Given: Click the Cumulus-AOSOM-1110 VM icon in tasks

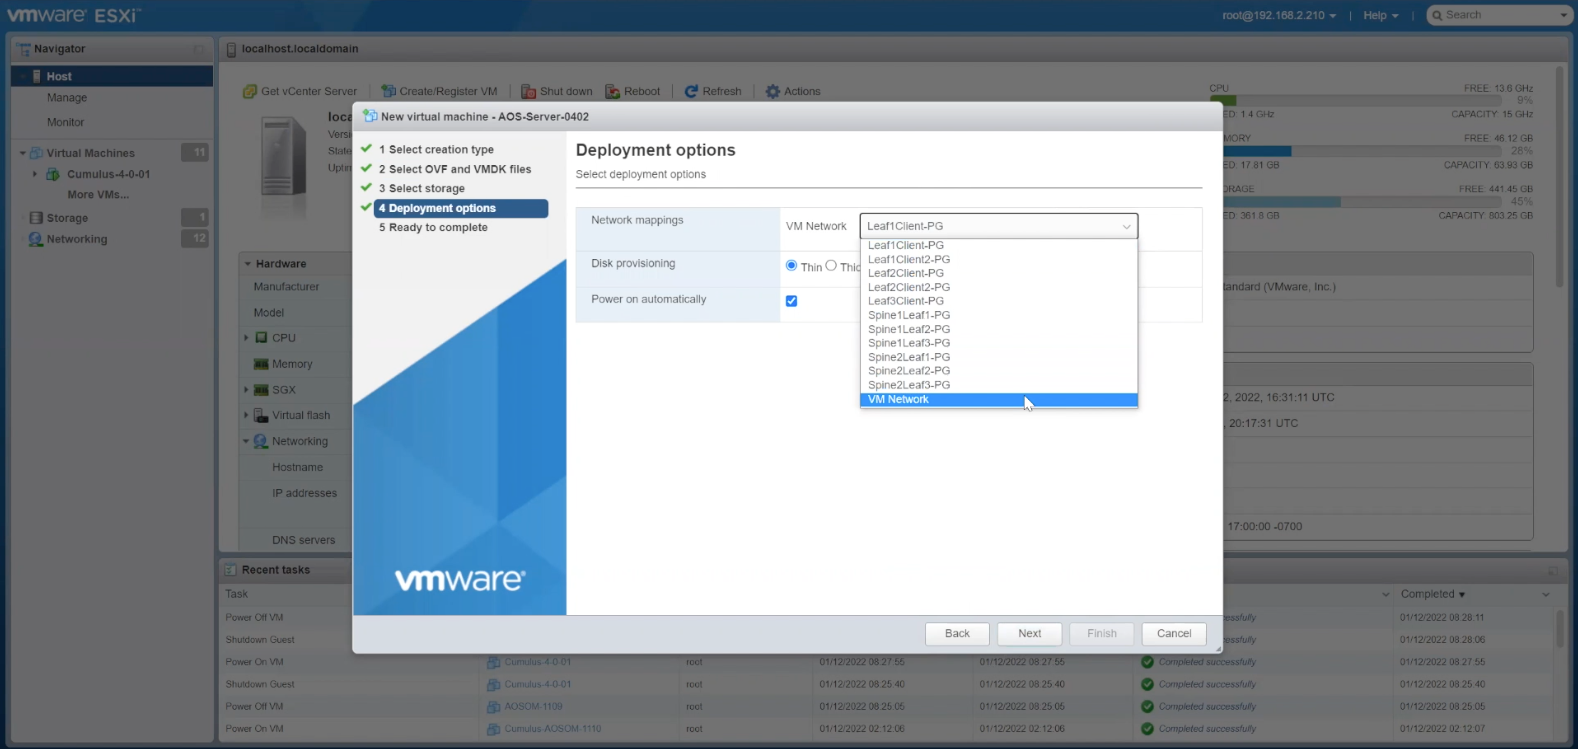Looking at the screenshot, I should click(494, 729).
